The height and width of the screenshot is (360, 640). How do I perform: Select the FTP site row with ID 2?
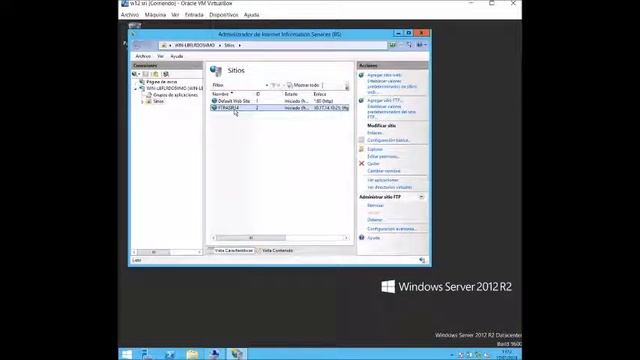pyautogui.click(x=280, y=108)
